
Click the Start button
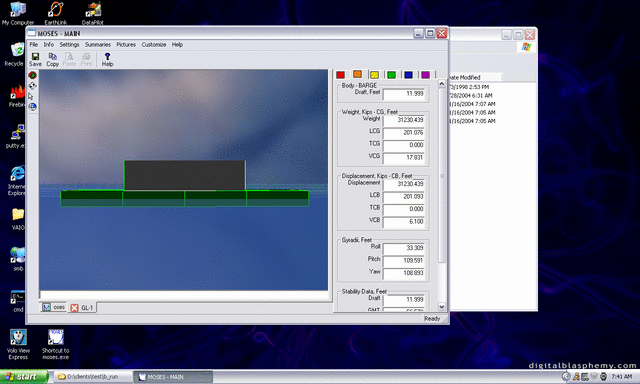pos(23,377)
